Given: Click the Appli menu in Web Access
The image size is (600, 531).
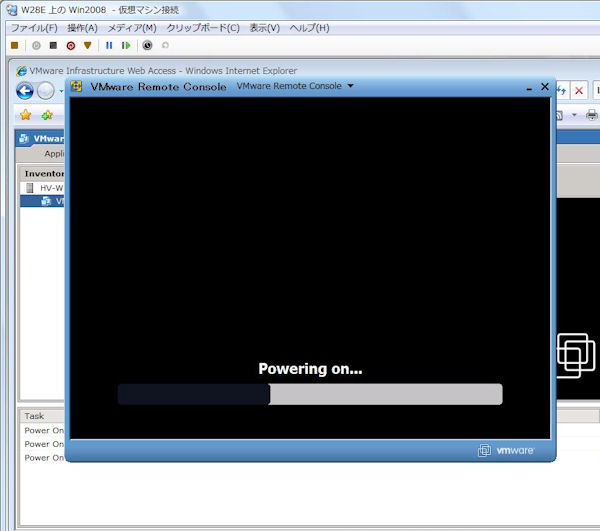Looking at the screenshot, I should pyautogui.click(x=54, y=154).
